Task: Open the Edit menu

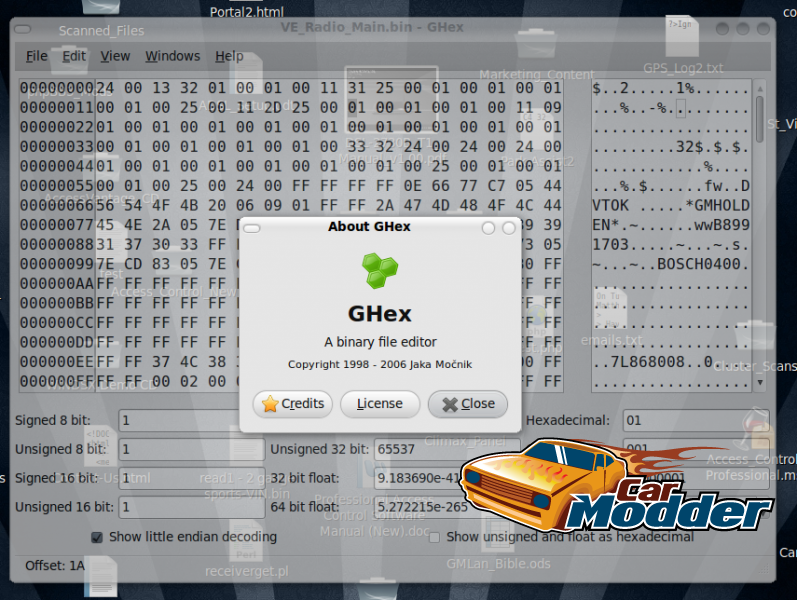Action: point(74,56)
